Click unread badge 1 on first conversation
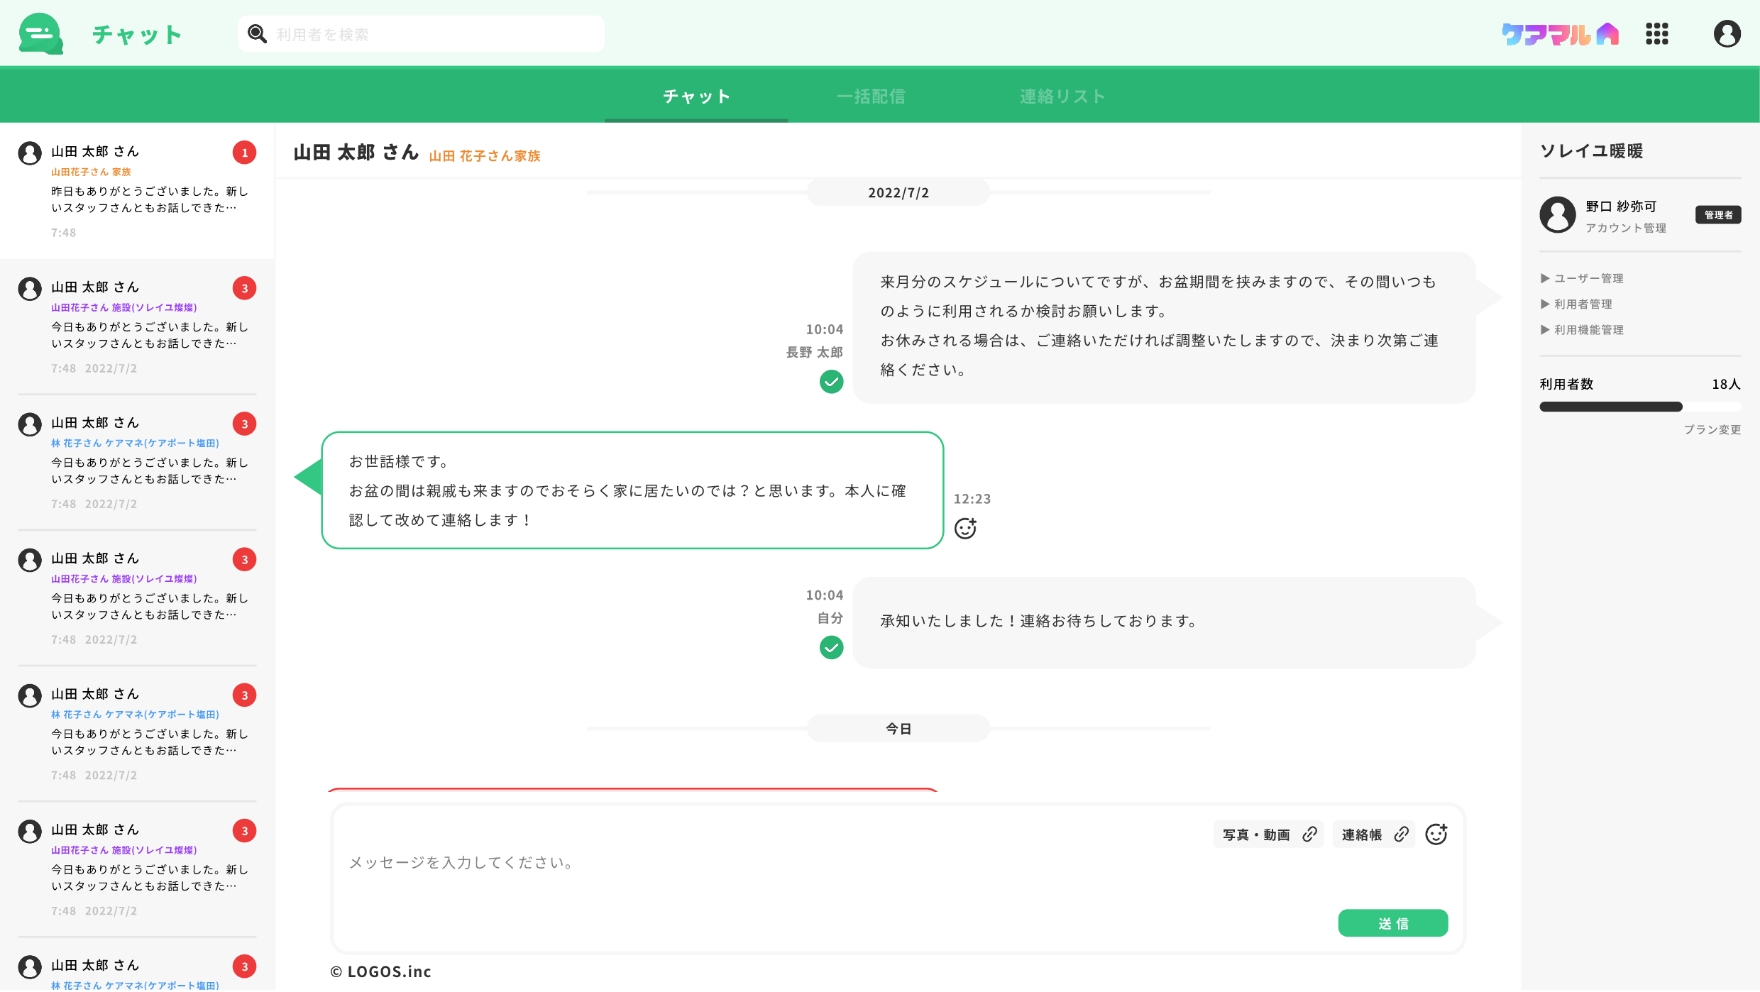Image resolution: width=1760 pixels, height=992 pixels. [x=244, y=152]
